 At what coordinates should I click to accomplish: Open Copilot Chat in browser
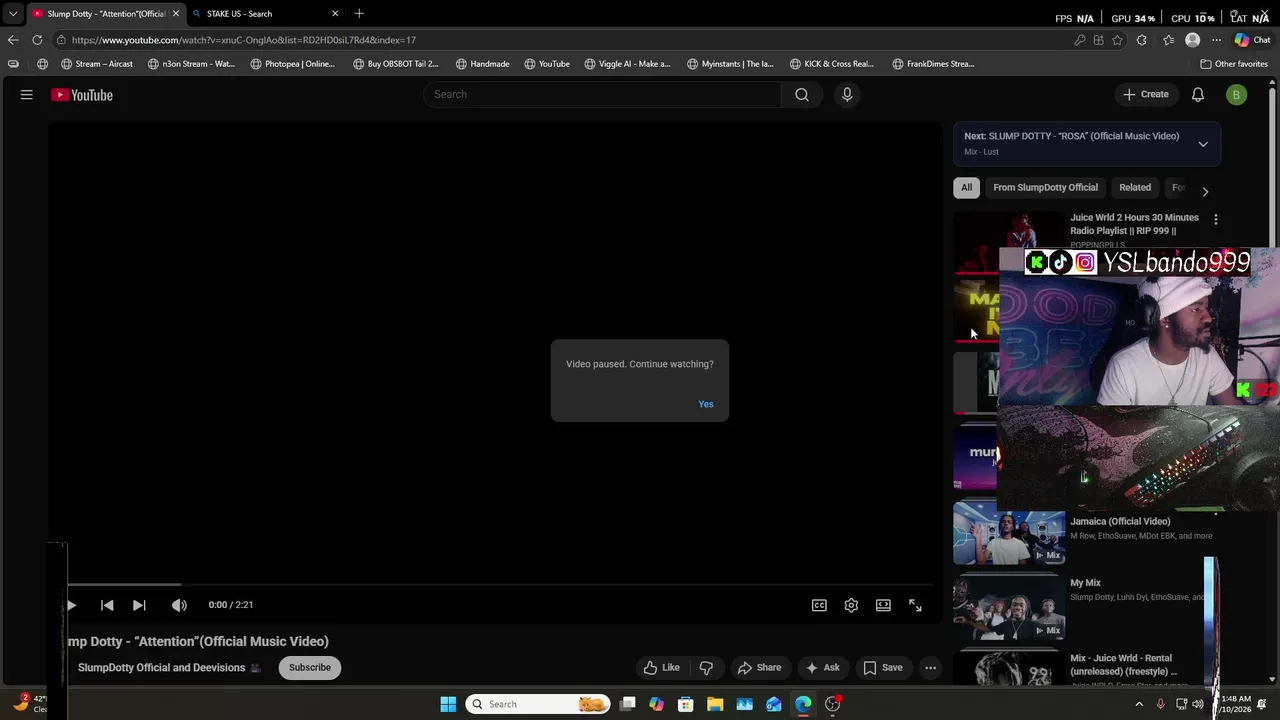click(1251, 40)
